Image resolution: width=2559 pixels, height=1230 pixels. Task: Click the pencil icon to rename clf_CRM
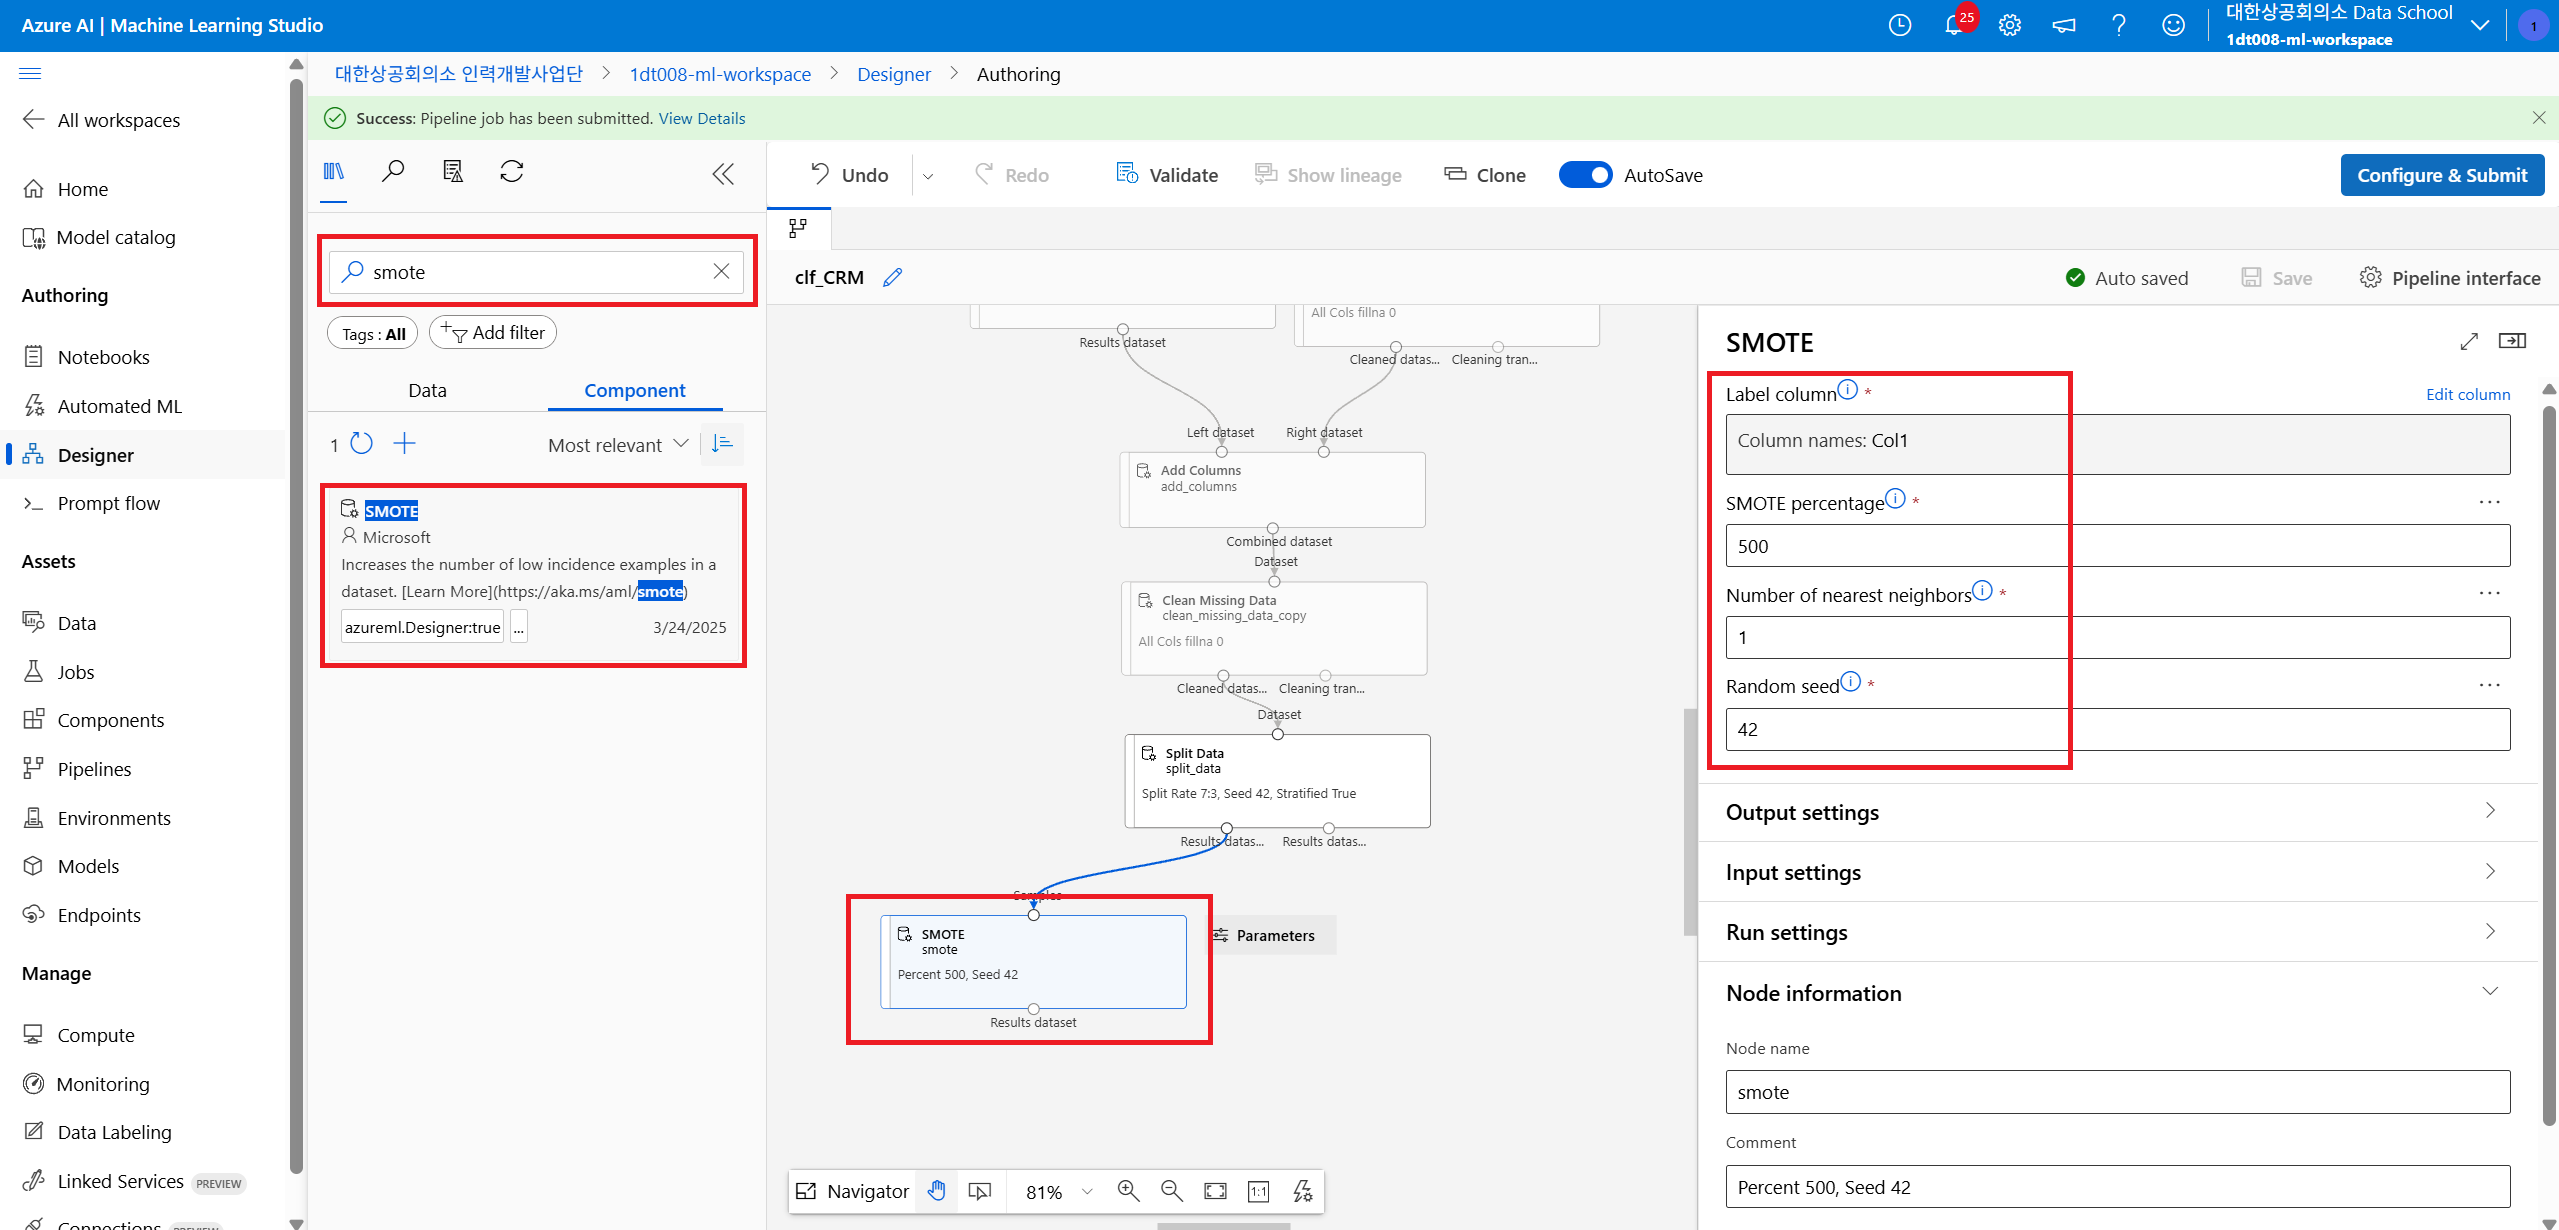click(893, 278)
